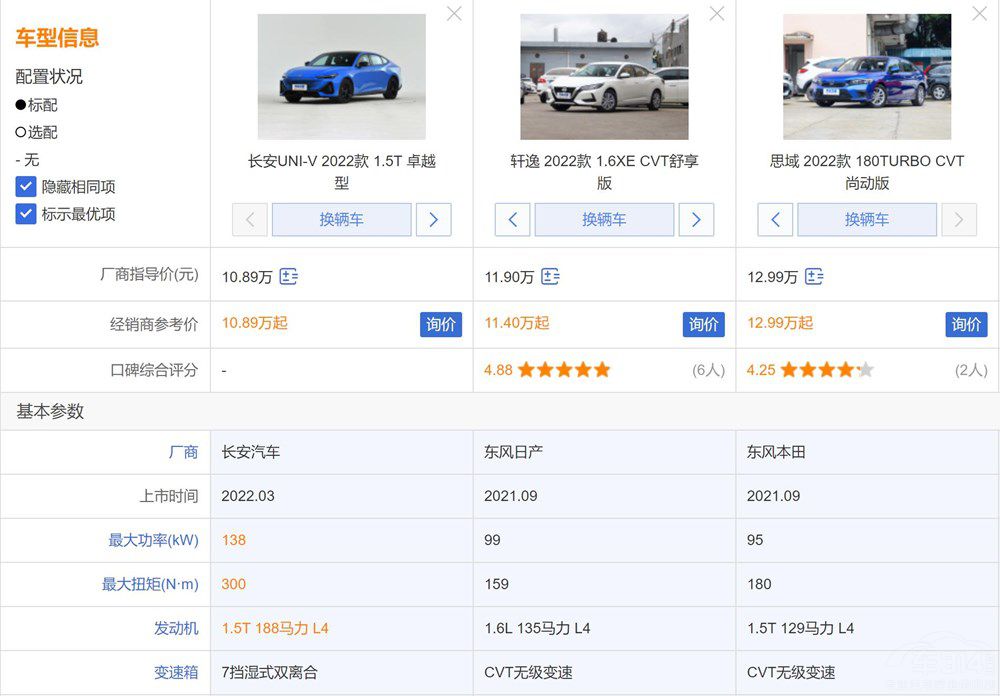Open the 最大功率(kW) parameter link
Viewport: 1000px width, 696px height.
[153, 540]
